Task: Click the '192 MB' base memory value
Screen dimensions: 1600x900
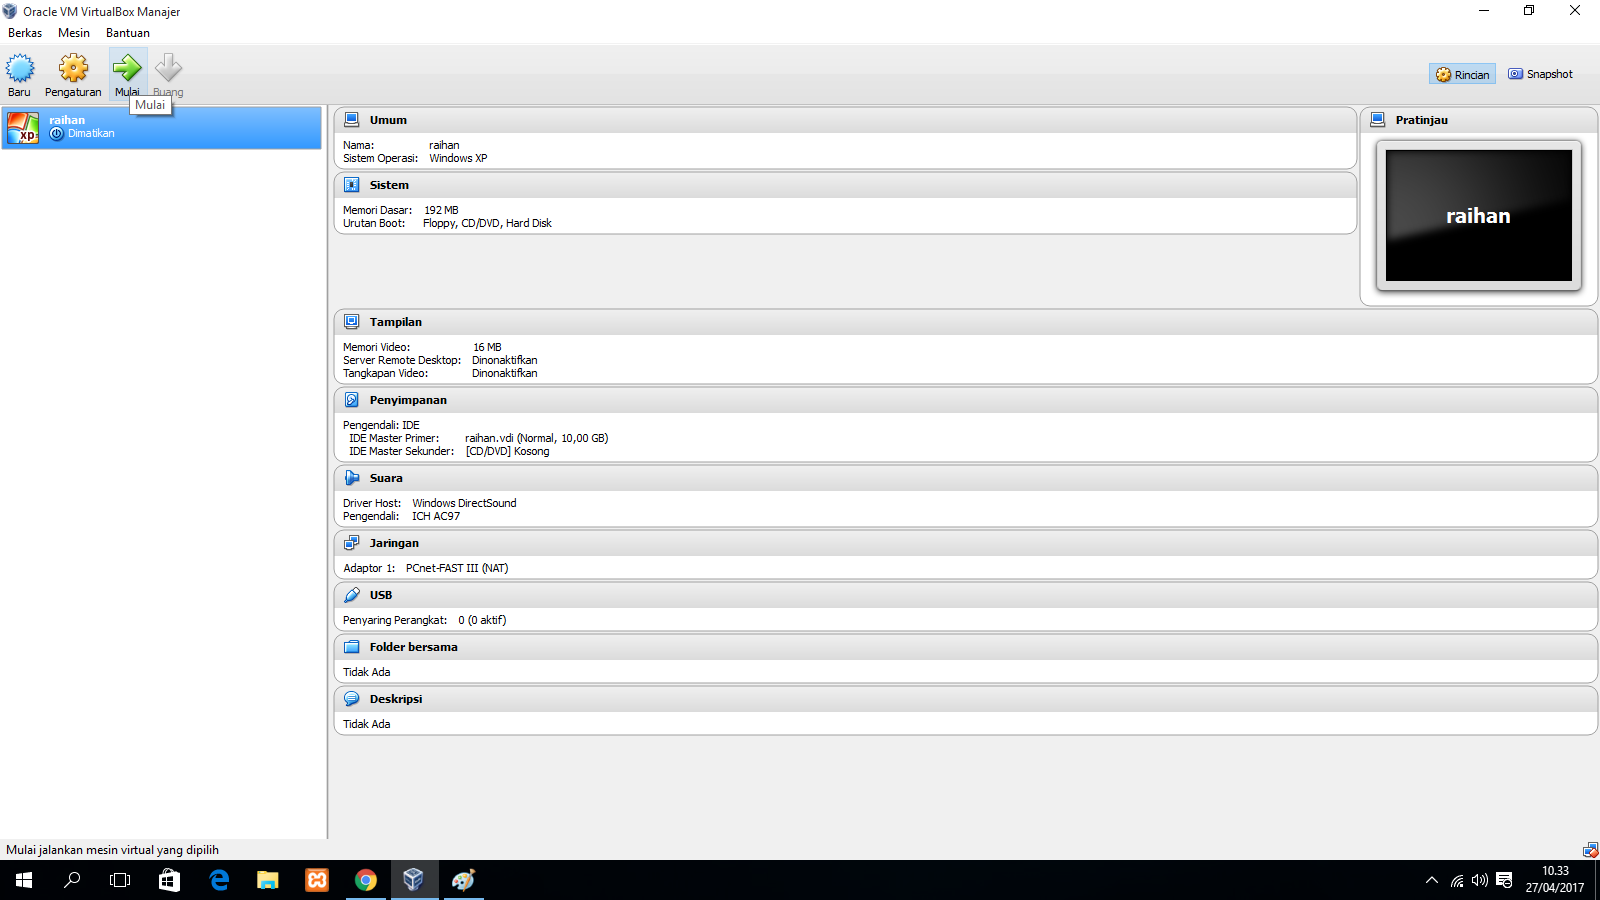Action: click(x=441, y=210)
